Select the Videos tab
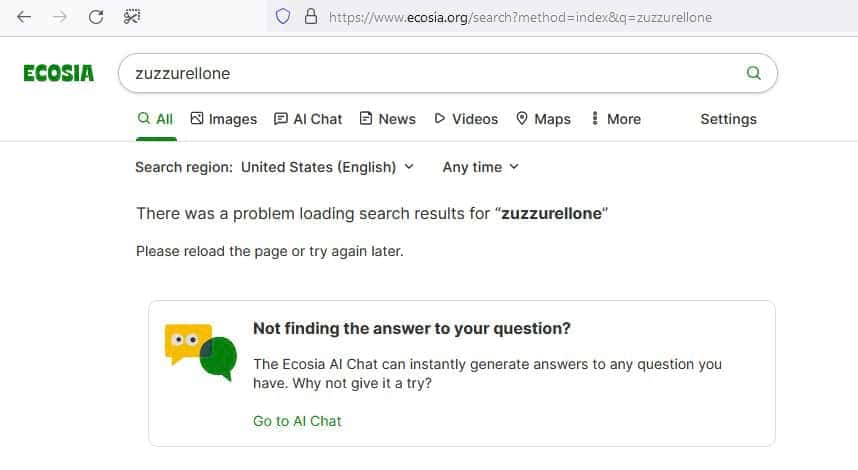This screenshot has width=858, height=470. pyautogui.click(x=466, y=119)
